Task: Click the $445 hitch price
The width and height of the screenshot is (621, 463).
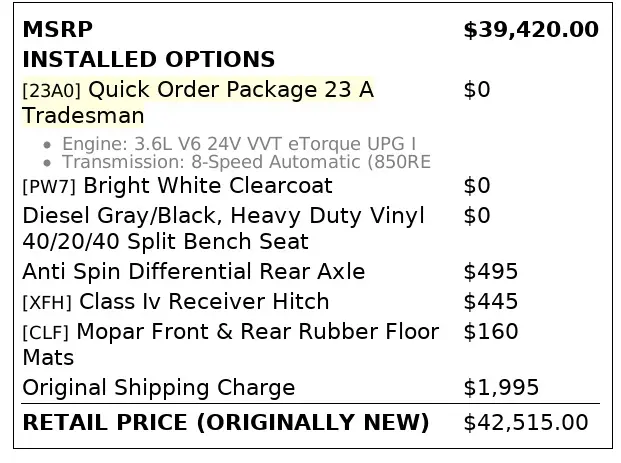Action: tap(491, 302)
